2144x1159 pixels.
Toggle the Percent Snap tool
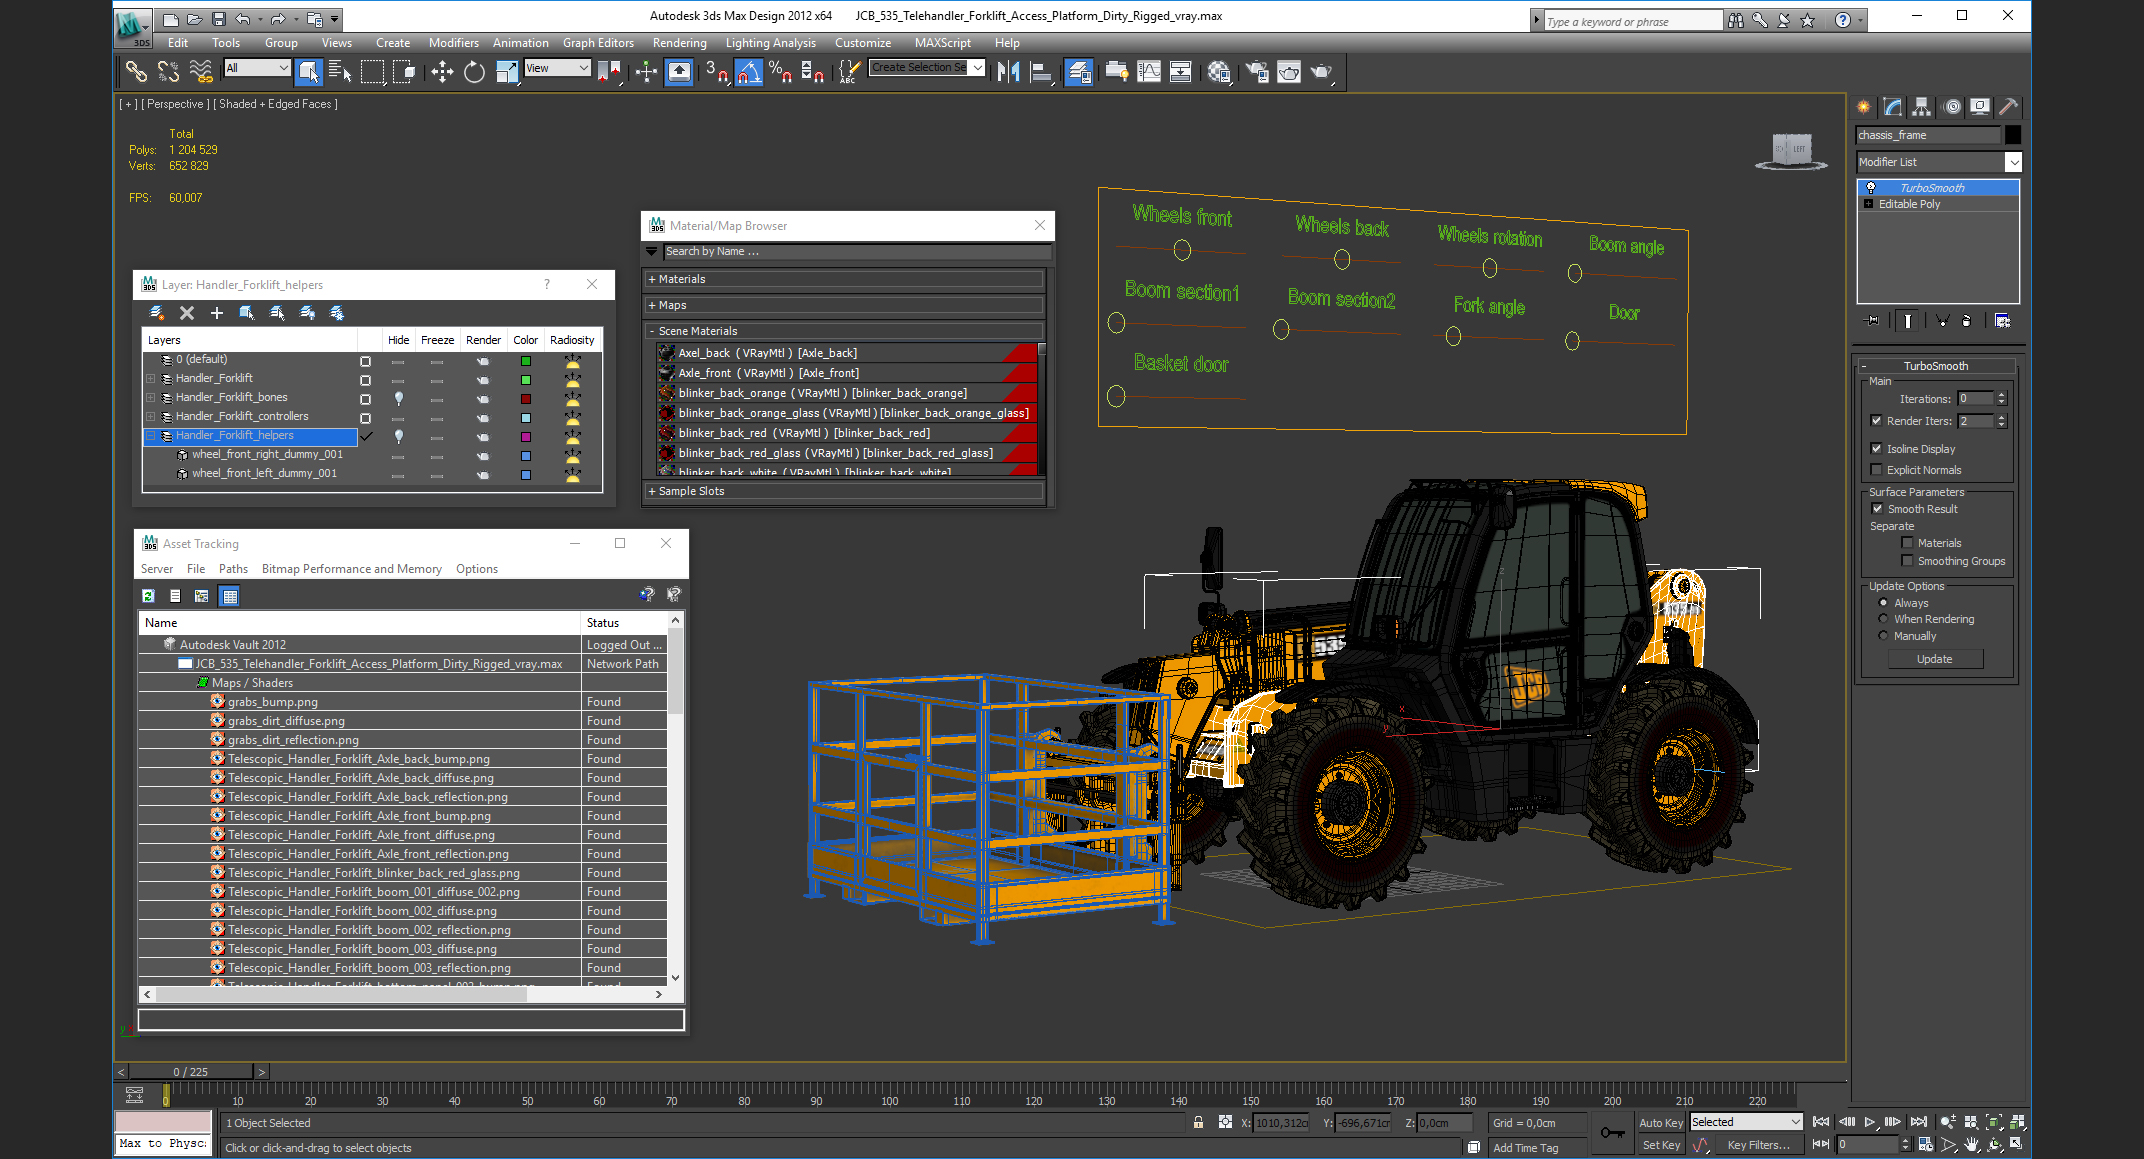coord(781,71)
